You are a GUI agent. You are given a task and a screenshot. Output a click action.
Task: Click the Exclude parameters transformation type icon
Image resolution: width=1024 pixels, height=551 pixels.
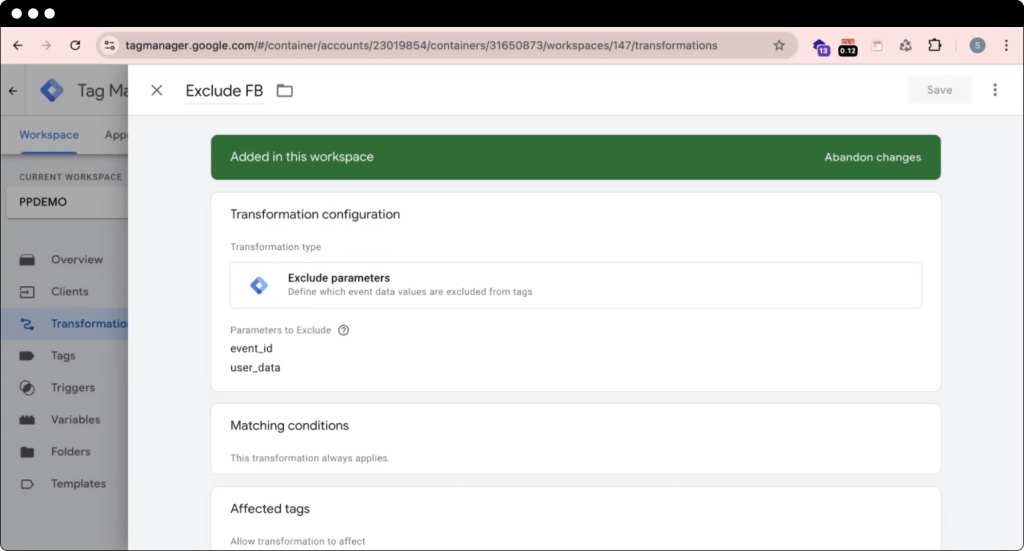click(x=259, y=285)
